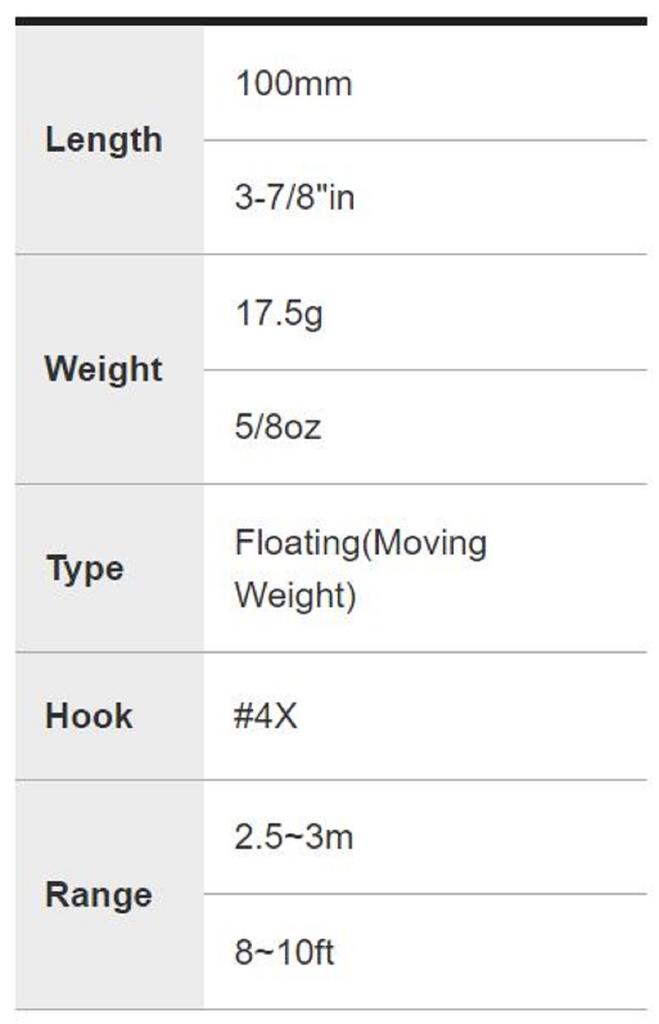659x1024 pixels.
Task: Click the 3-7/8"in length value
Action: coord(294,198)
